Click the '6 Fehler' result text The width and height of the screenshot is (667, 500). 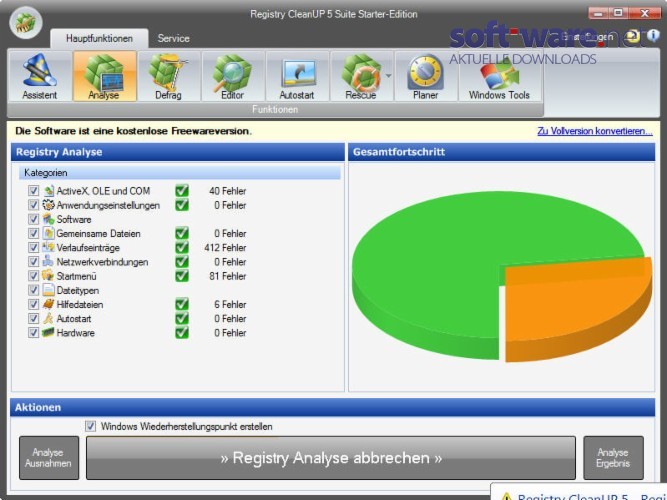click(x=230, y=304)
